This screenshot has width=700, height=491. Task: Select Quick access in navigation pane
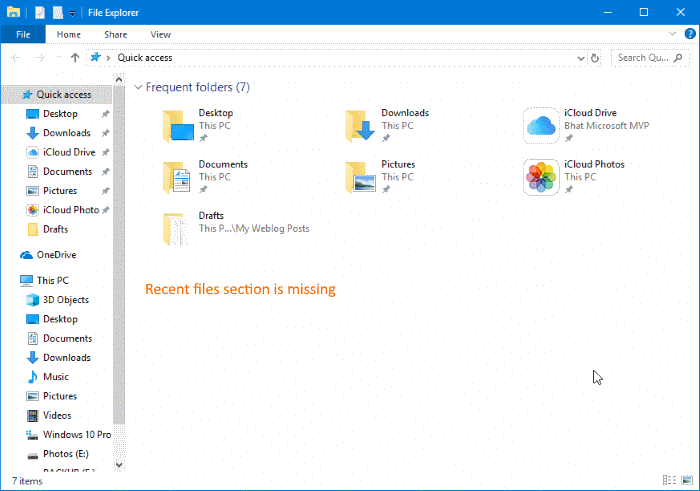57,95
